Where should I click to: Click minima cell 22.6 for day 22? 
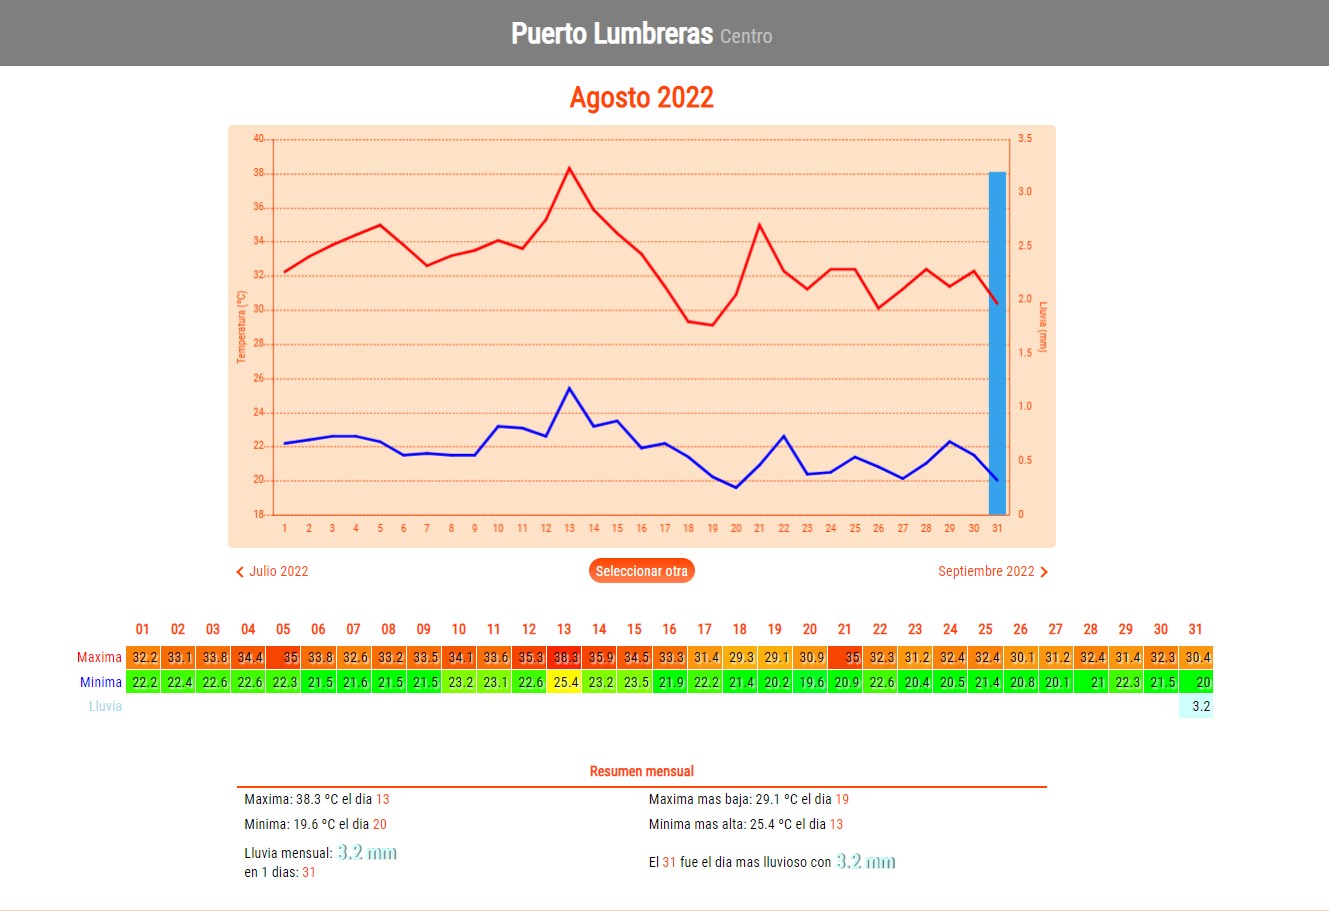[880, 682]
